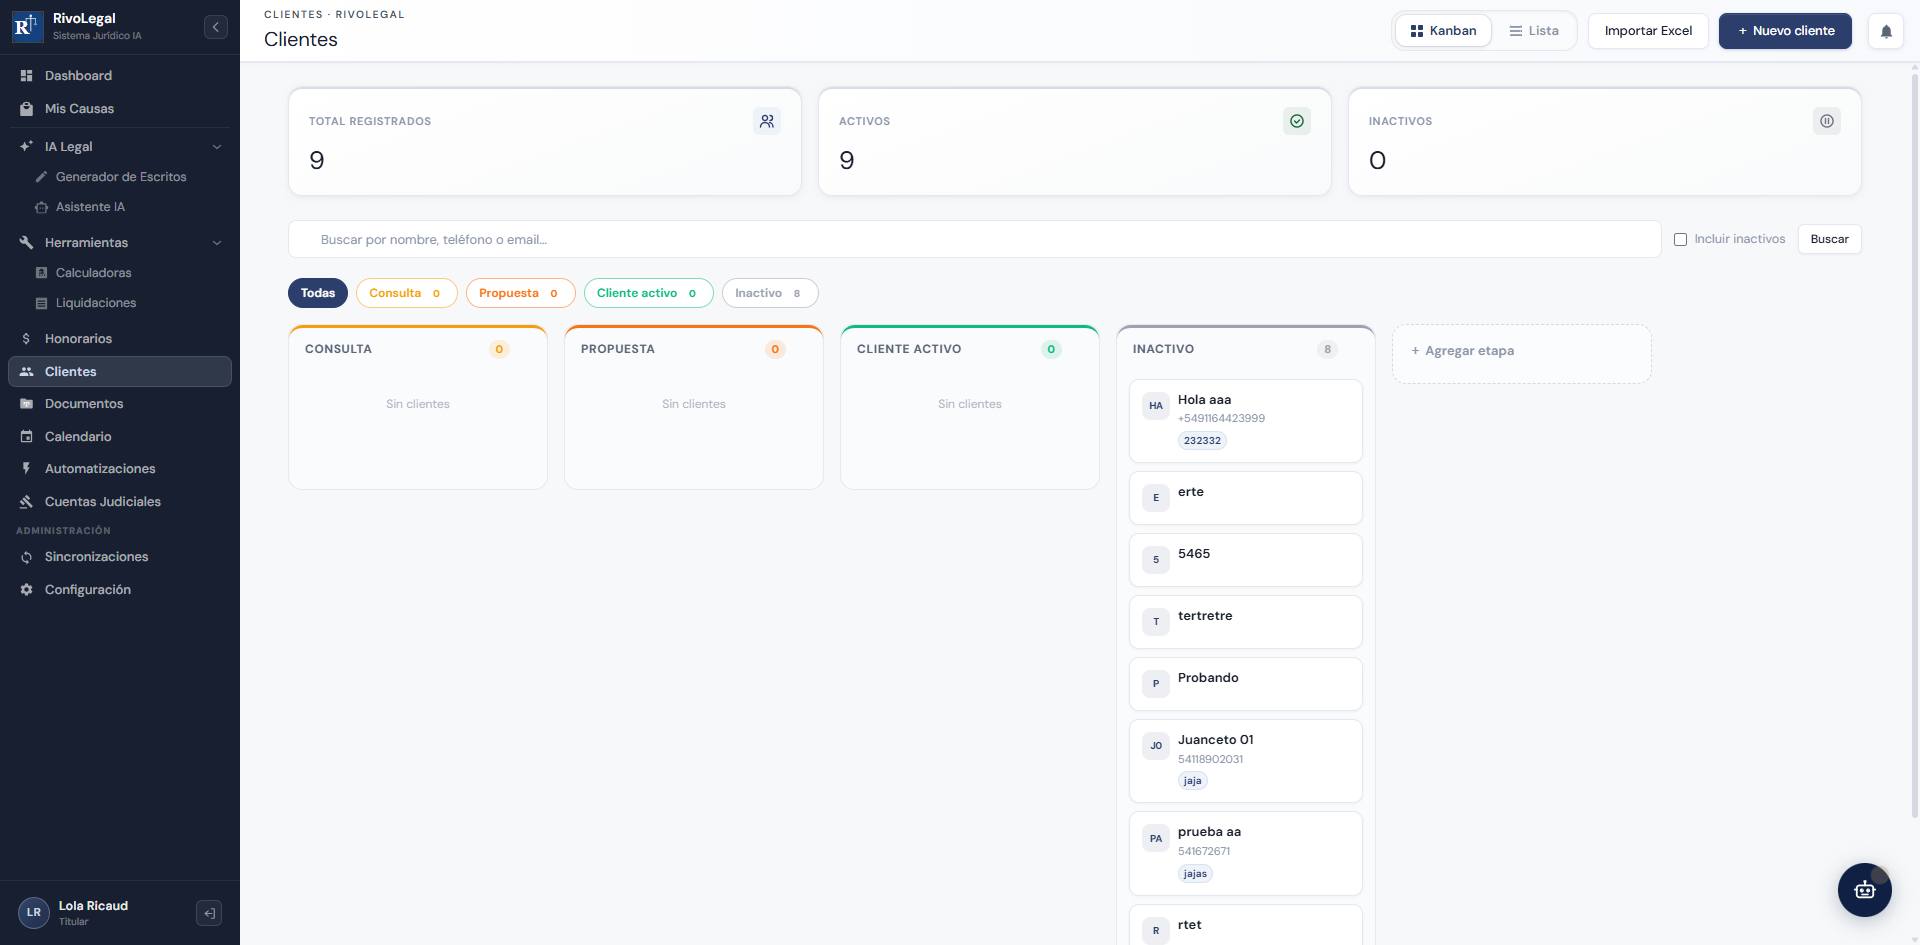
Task: Open the prueba aa client card
Action: [x=1246, y=853]
